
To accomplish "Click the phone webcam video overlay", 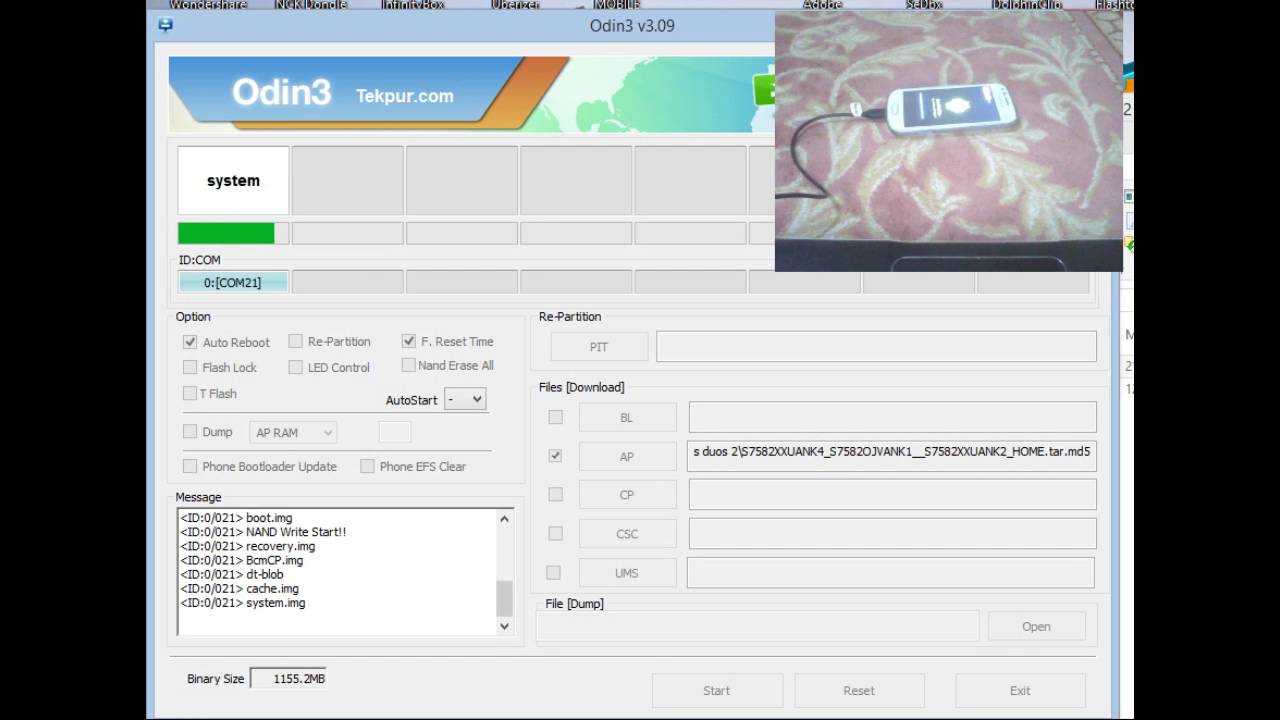I will point(948,141).
